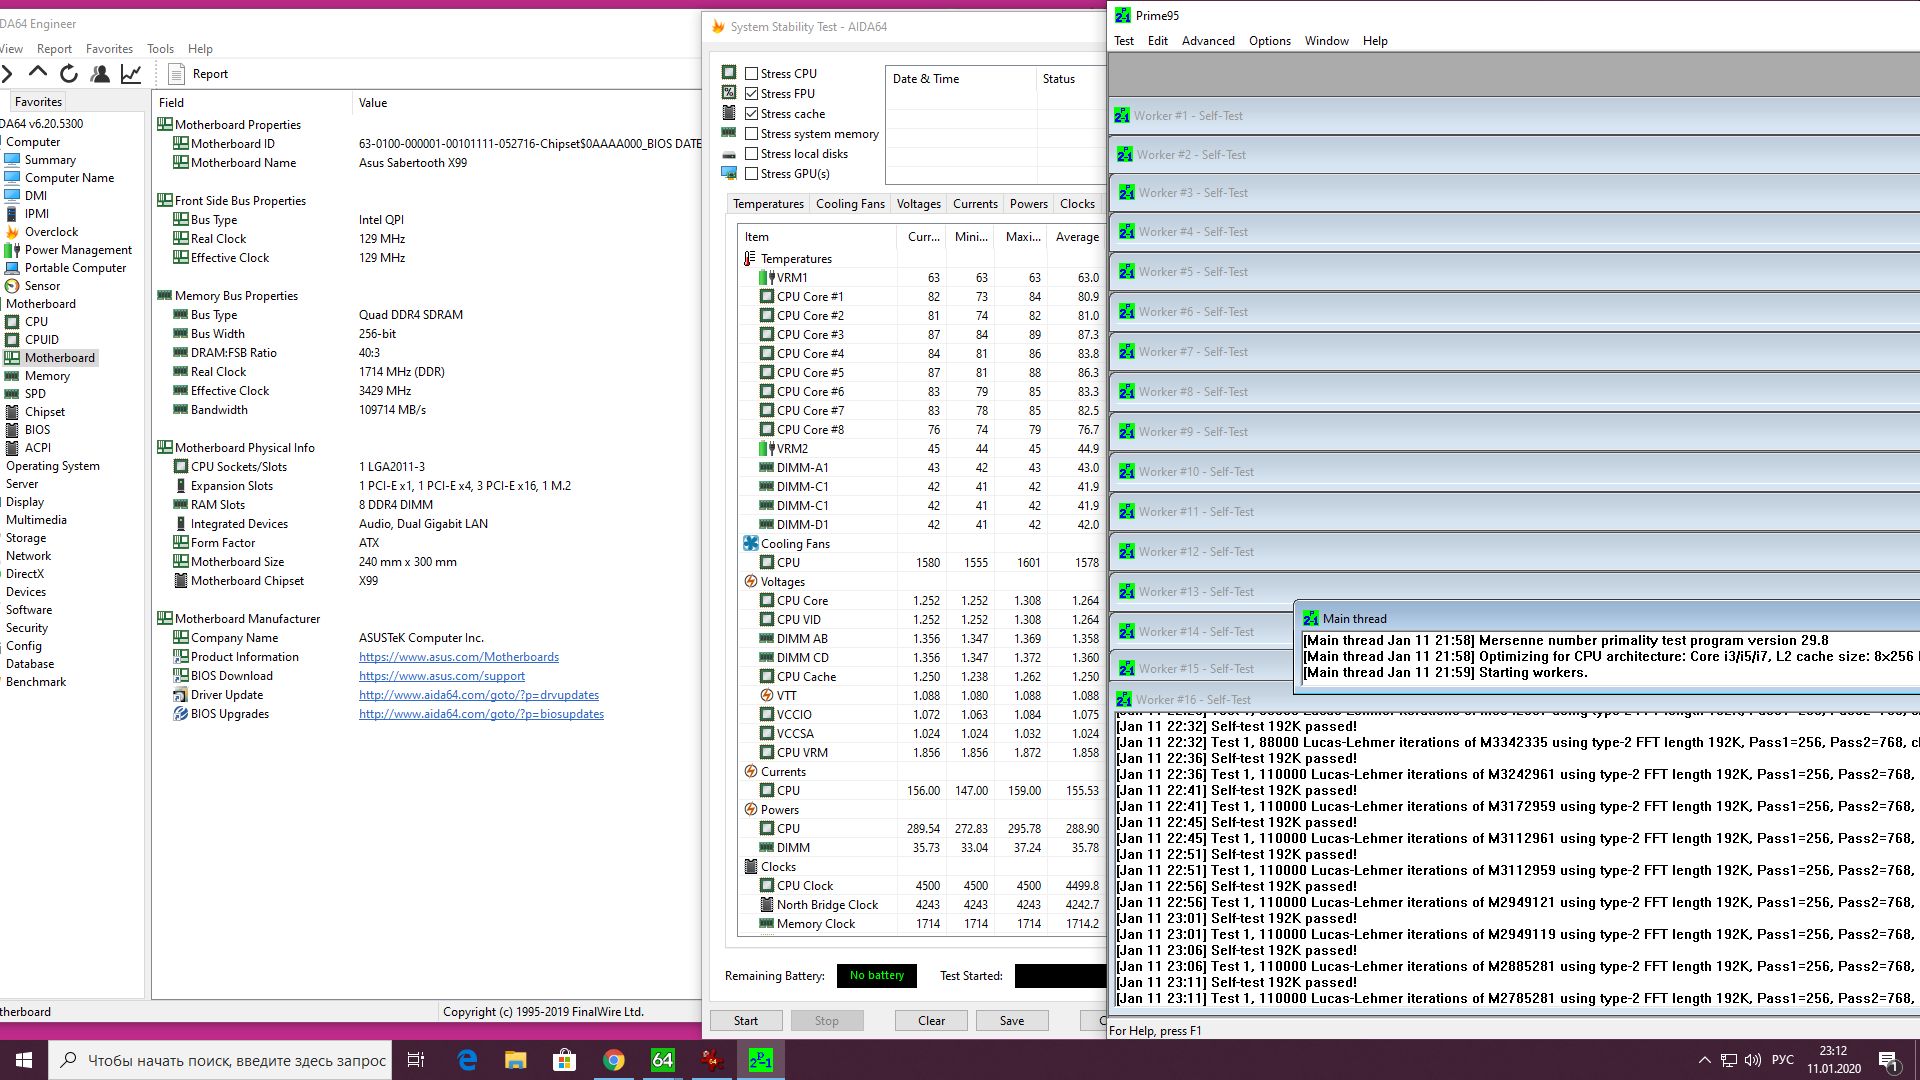
Task: Select the Overclock tree item
Action: point(51,232)
